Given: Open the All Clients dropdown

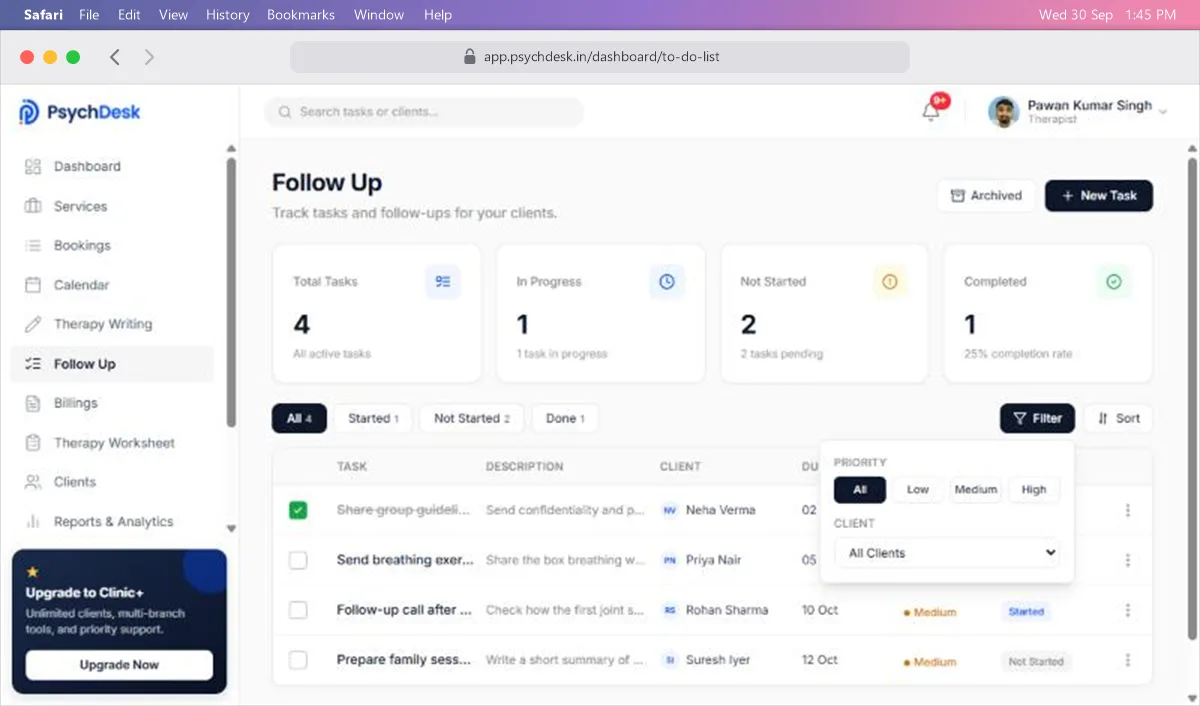Looking at the screenshot, I should click(947, 553).
